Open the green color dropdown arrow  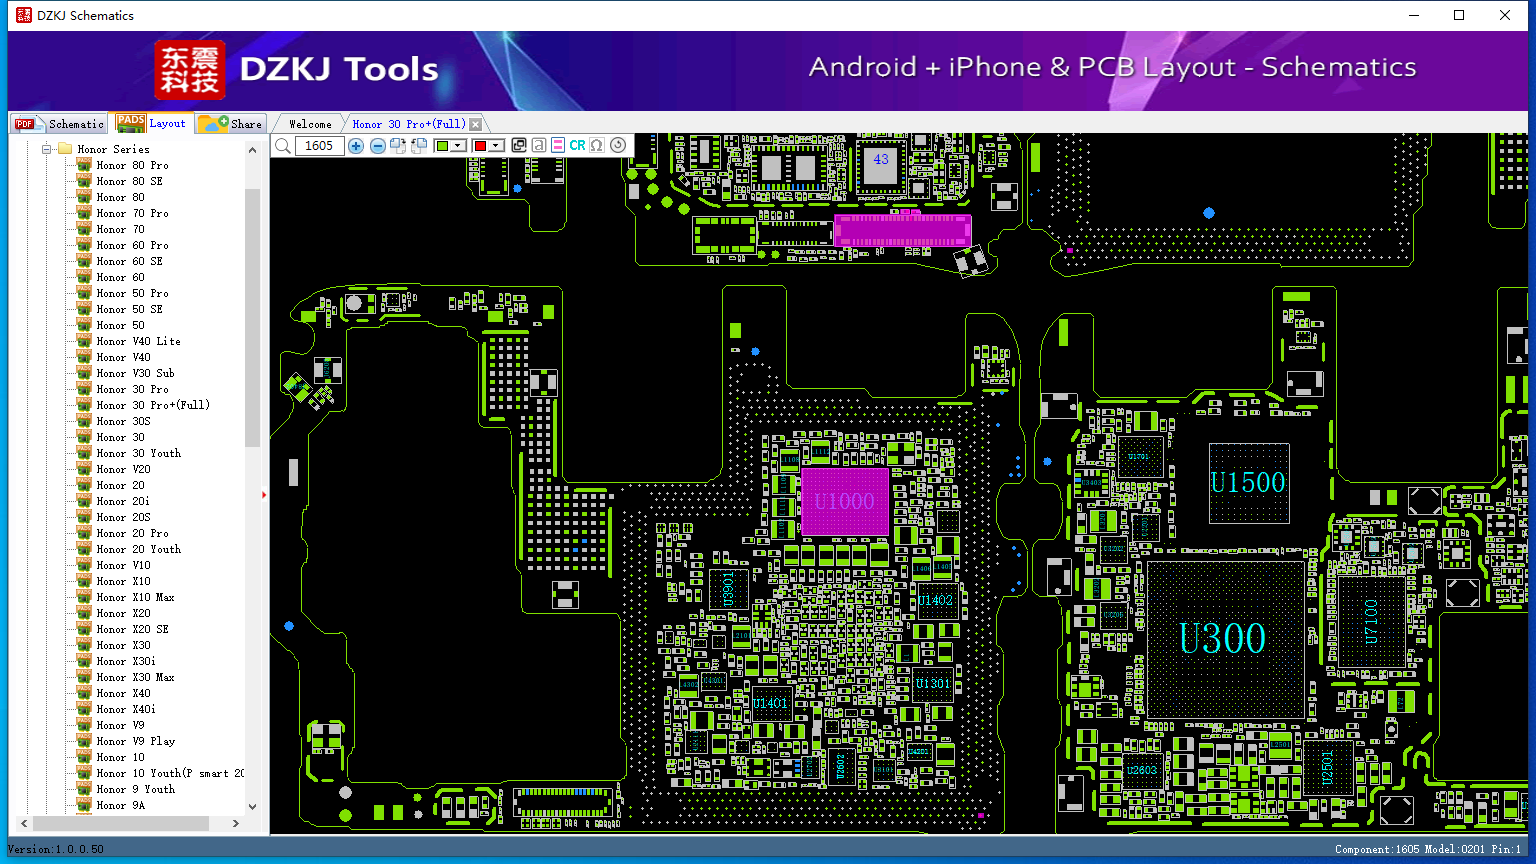[x=459, y=146]
